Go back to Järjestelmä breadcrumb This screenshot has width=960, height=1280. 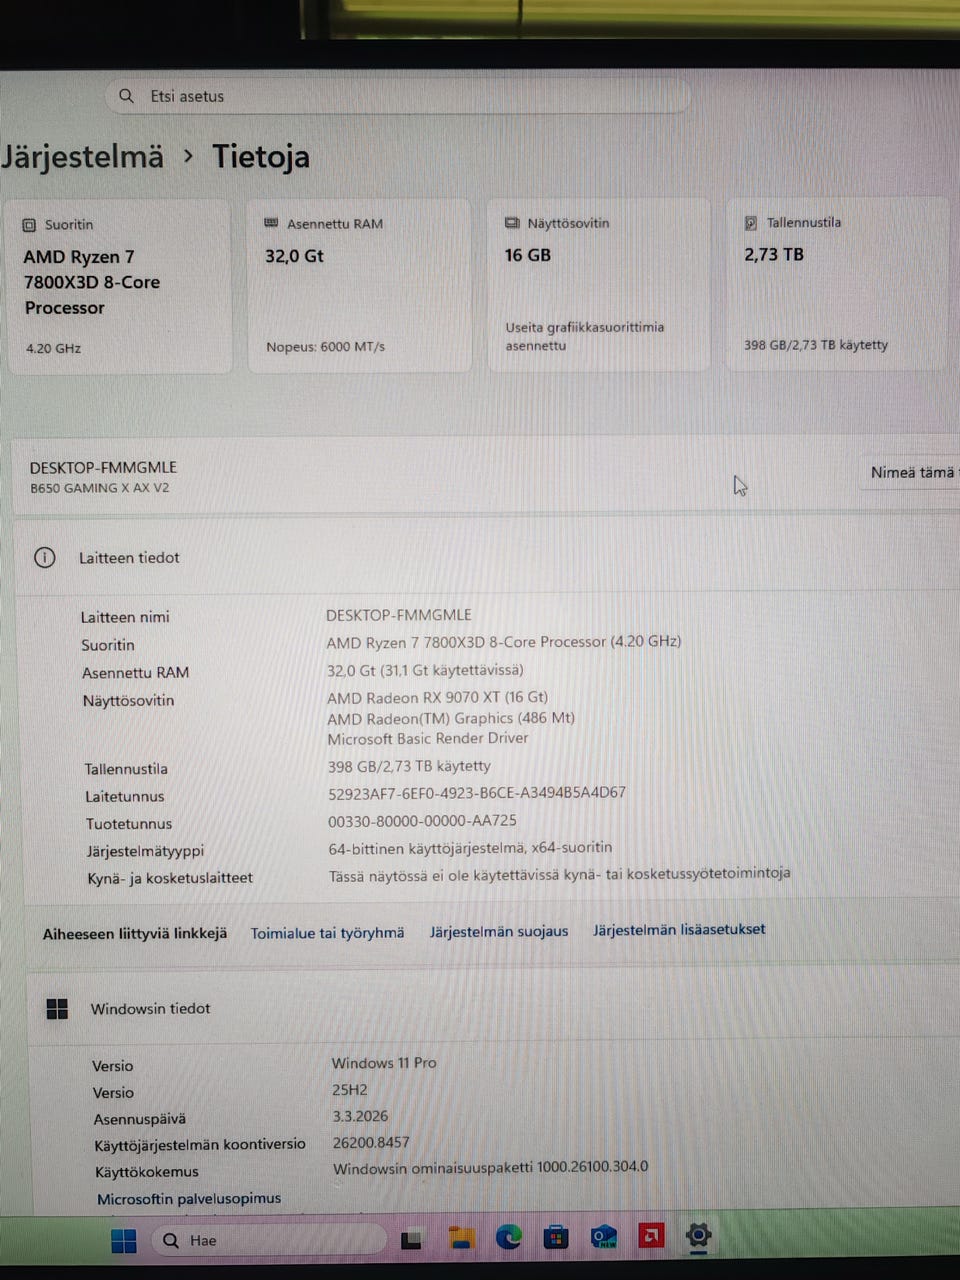(x=82, y=157)
